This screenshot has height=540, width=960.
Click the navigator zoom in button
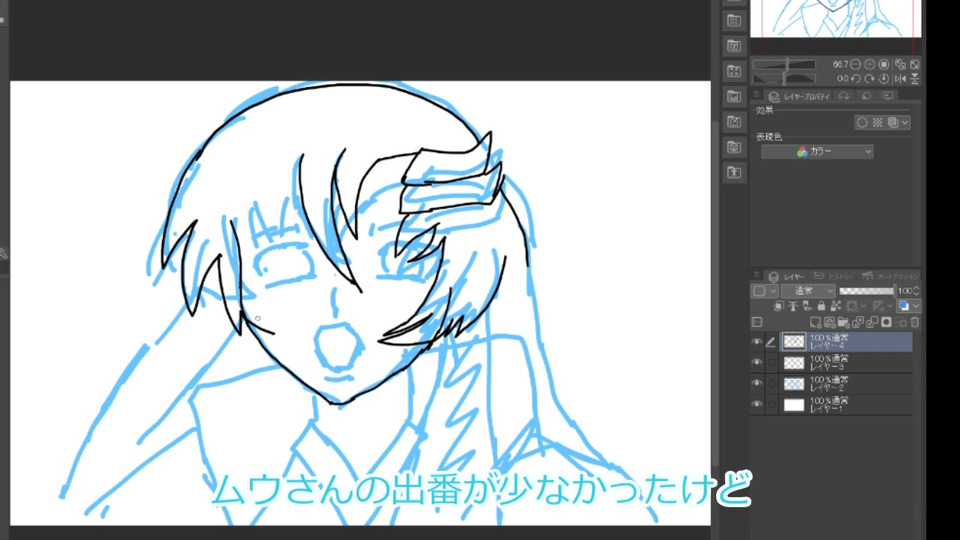(869, 64)
